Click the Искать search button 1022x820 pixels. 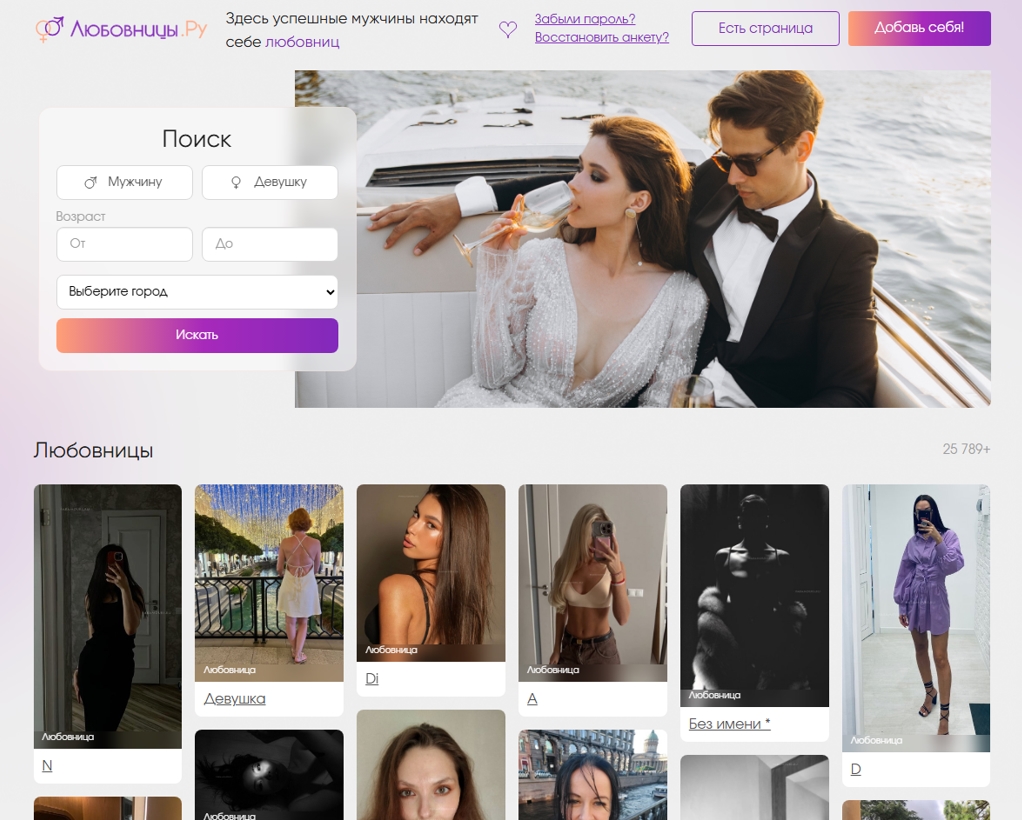point(197,335)
